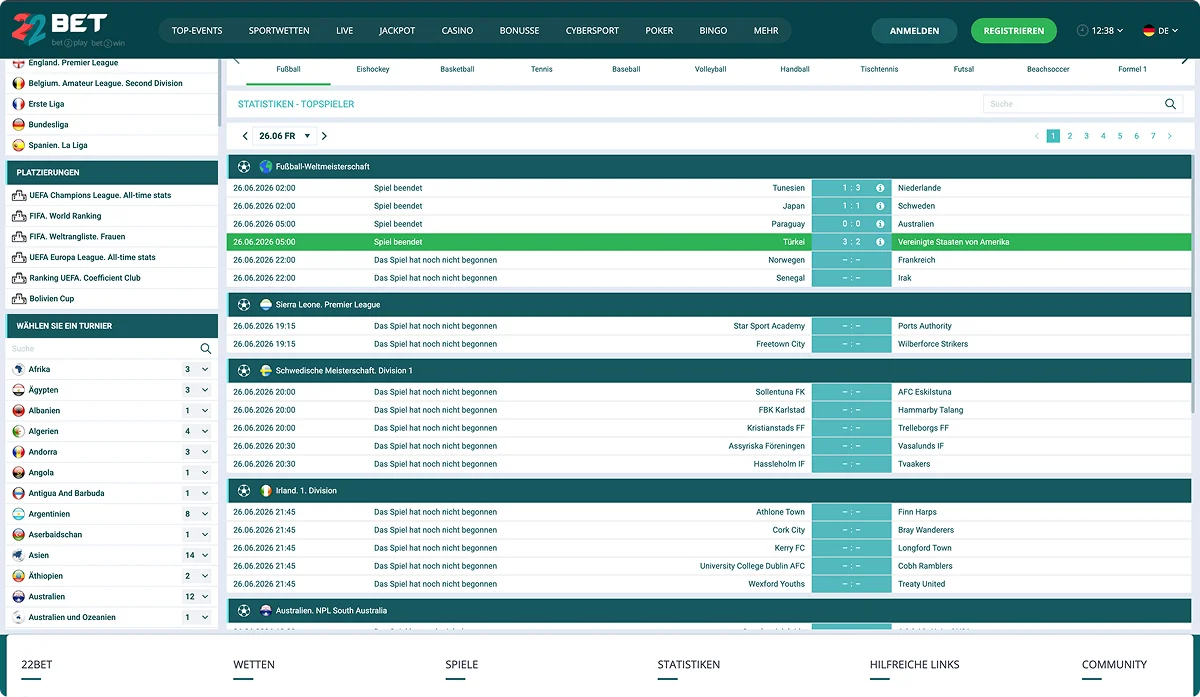Image resolution: width=1200 pixels, height=697 pixels.
Task: Switch to the Eishockey tab
Action: 373,69
